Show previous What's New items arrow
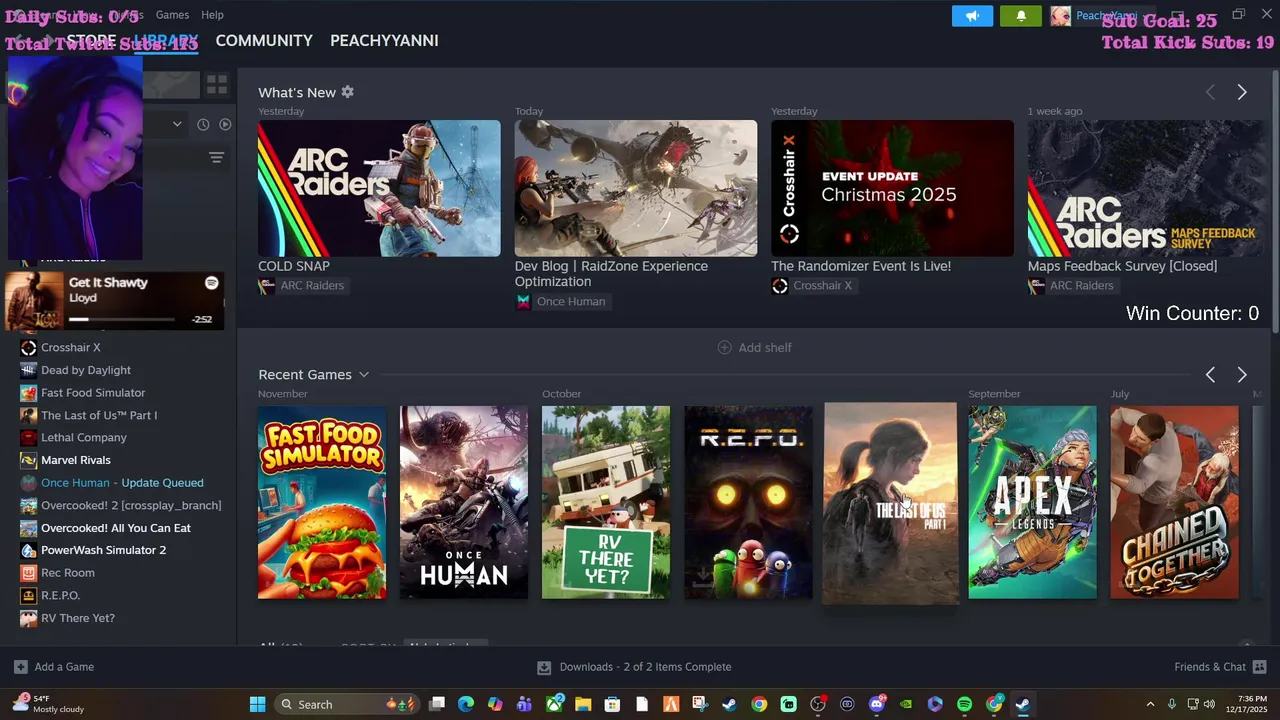 (x=1210, y=92)
